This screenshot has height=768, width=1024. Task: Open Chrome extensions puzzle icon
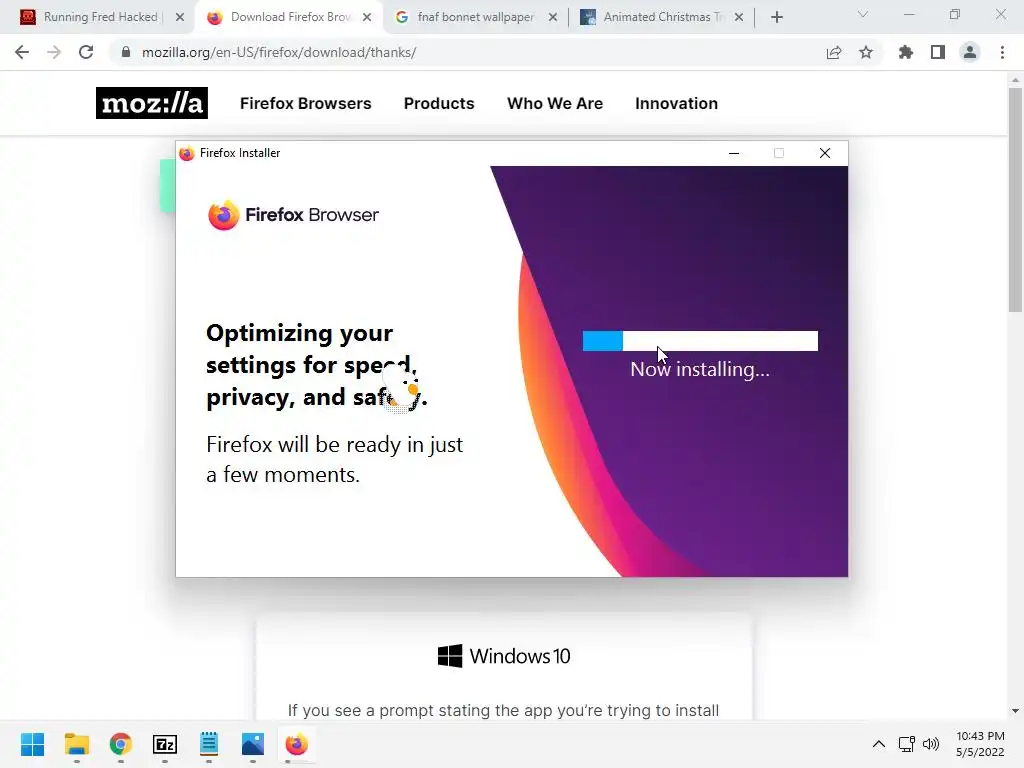[x=906, y=52]
